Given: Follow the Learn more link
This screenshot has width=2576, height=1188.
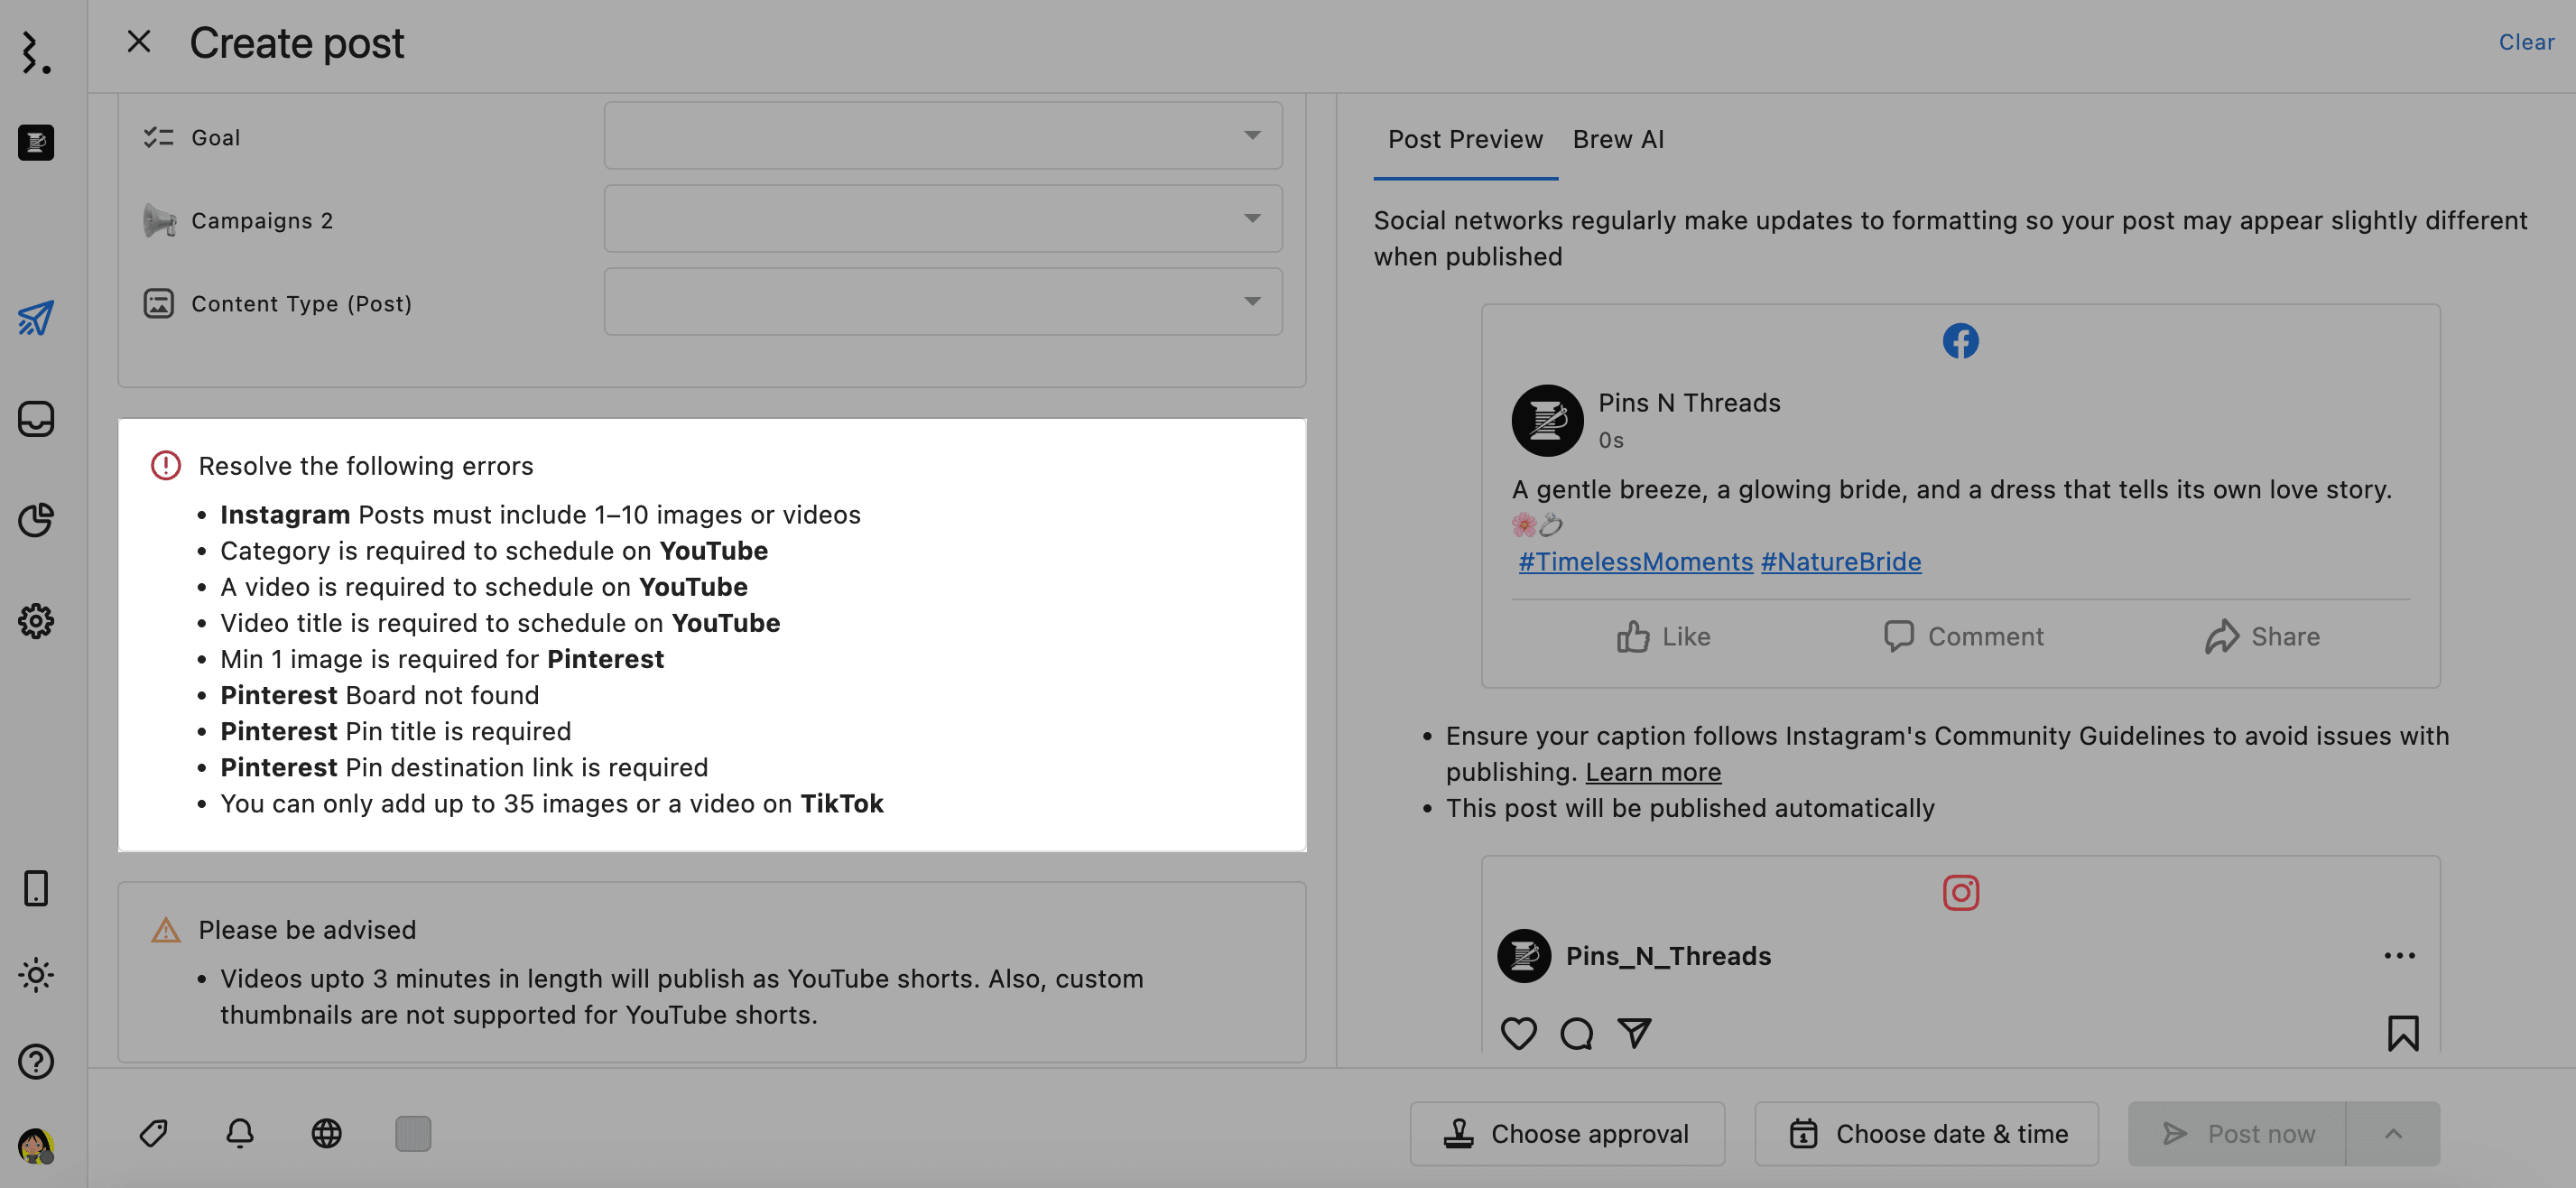Looking at the screenshot, I should pos(1653,772).
